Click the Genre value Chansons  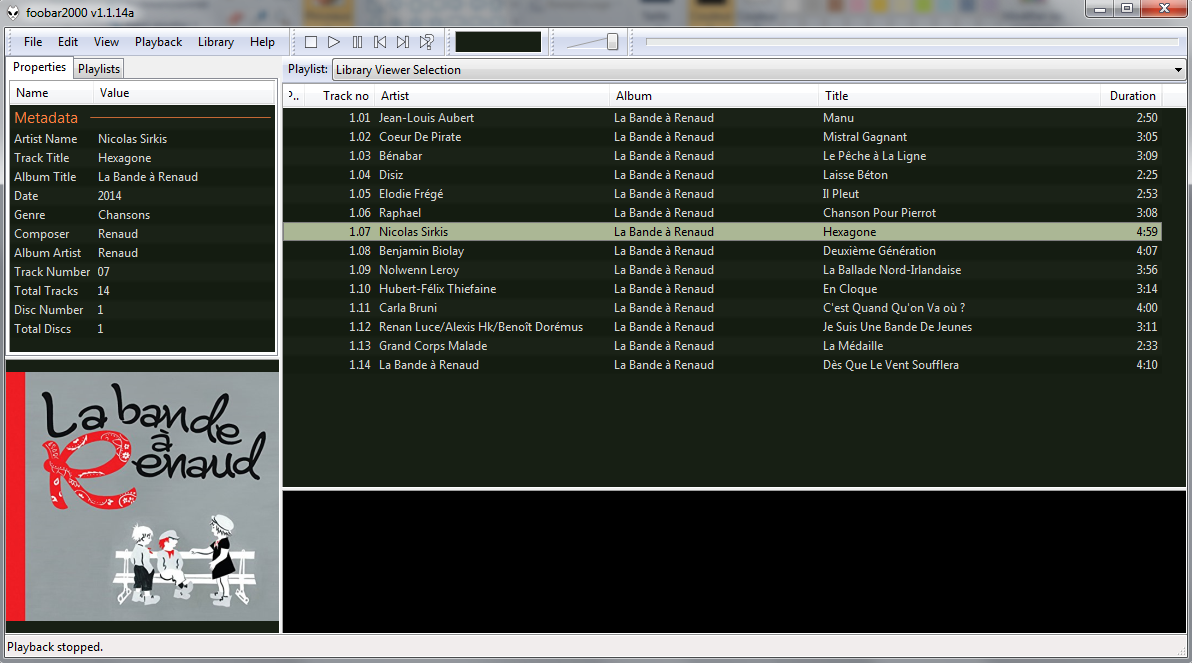click(x=124, y=215)
